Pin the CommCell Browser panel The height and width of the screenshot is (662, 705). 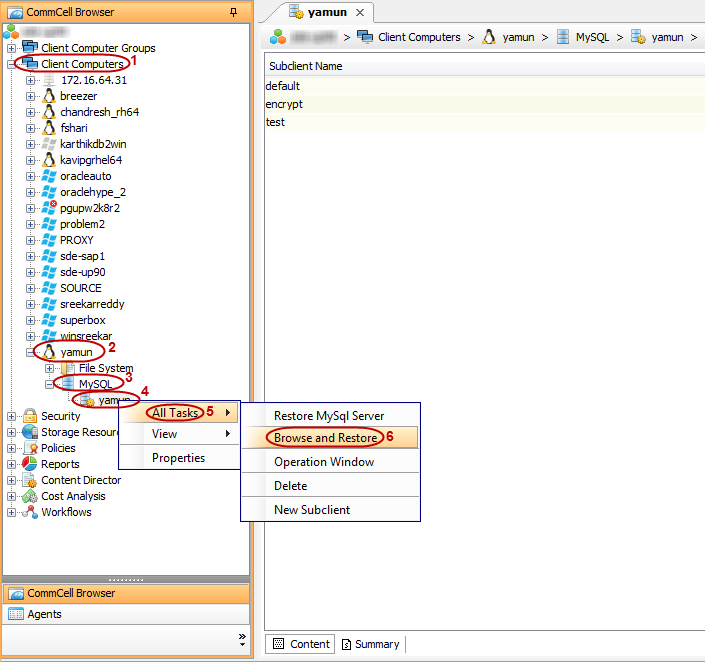(234, 12)
